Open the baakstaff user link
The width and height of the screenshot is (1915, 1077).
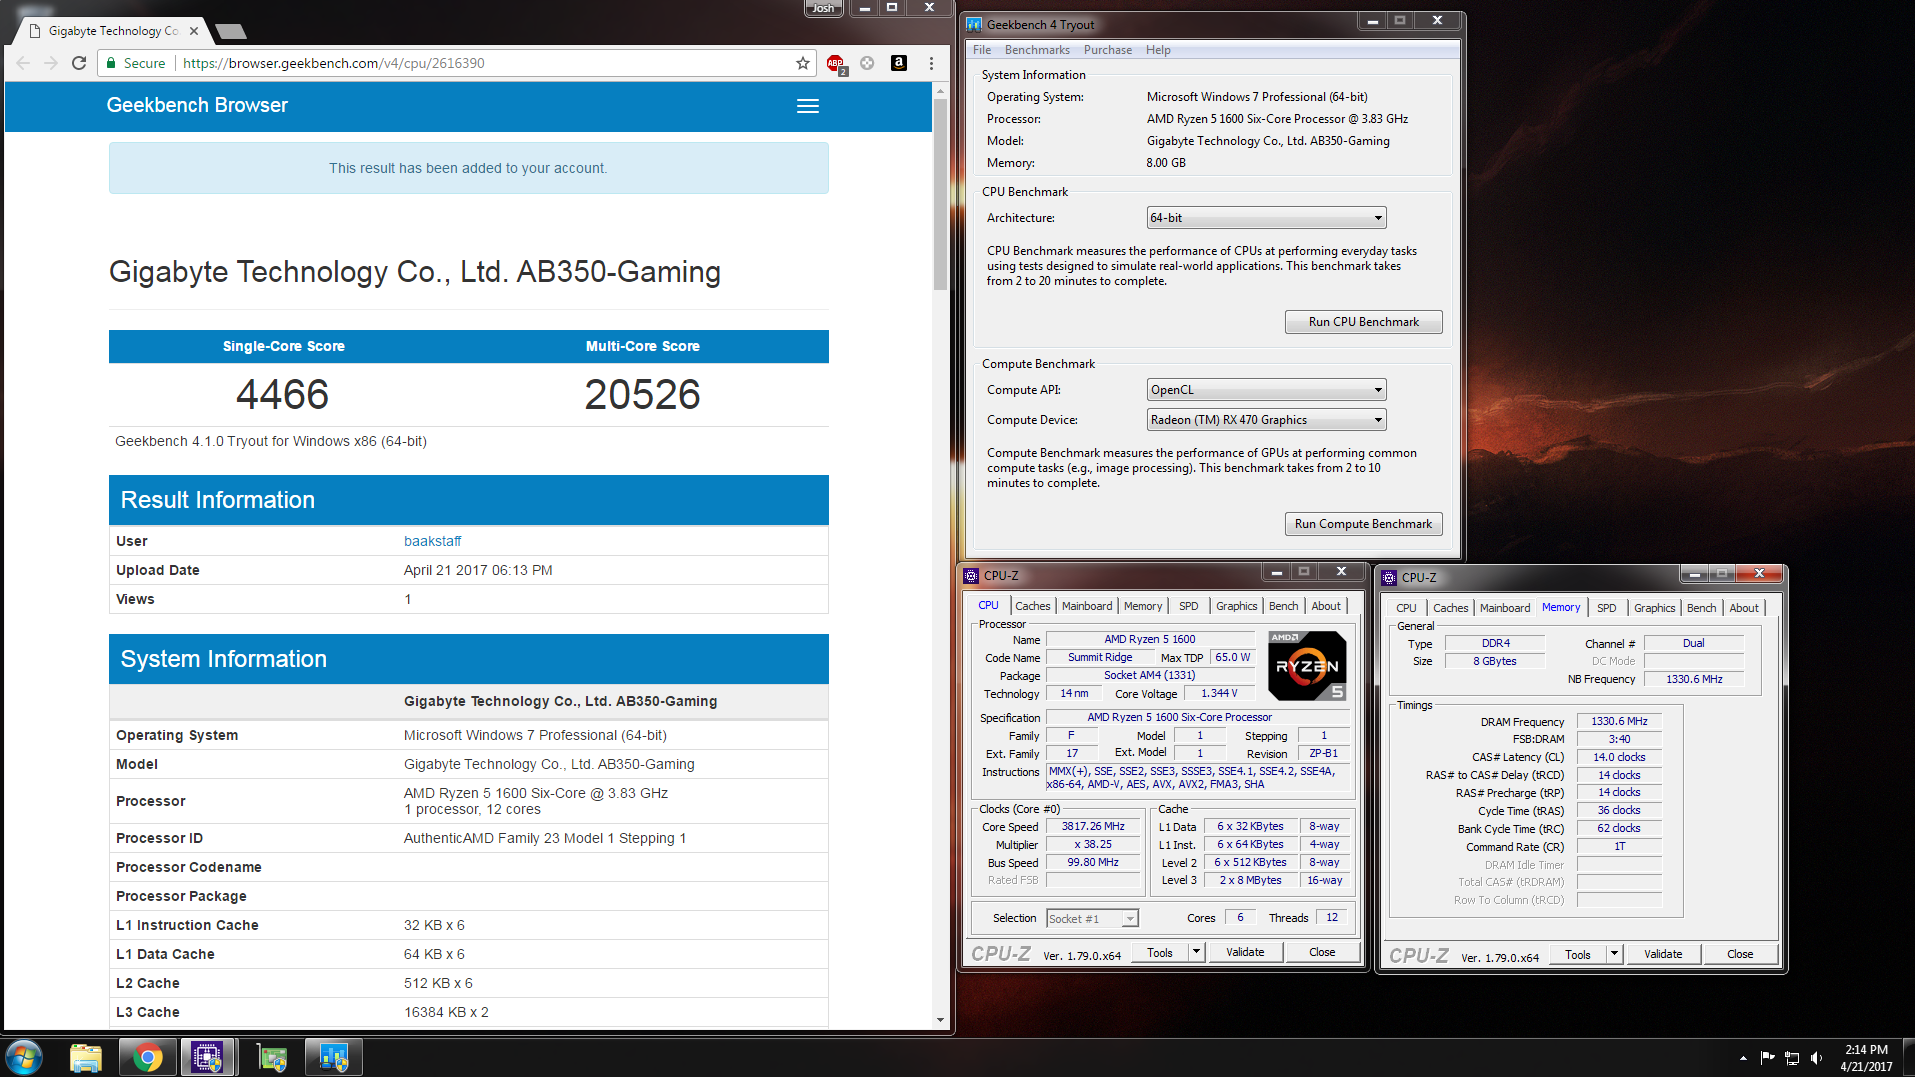(x=432, y=541)
